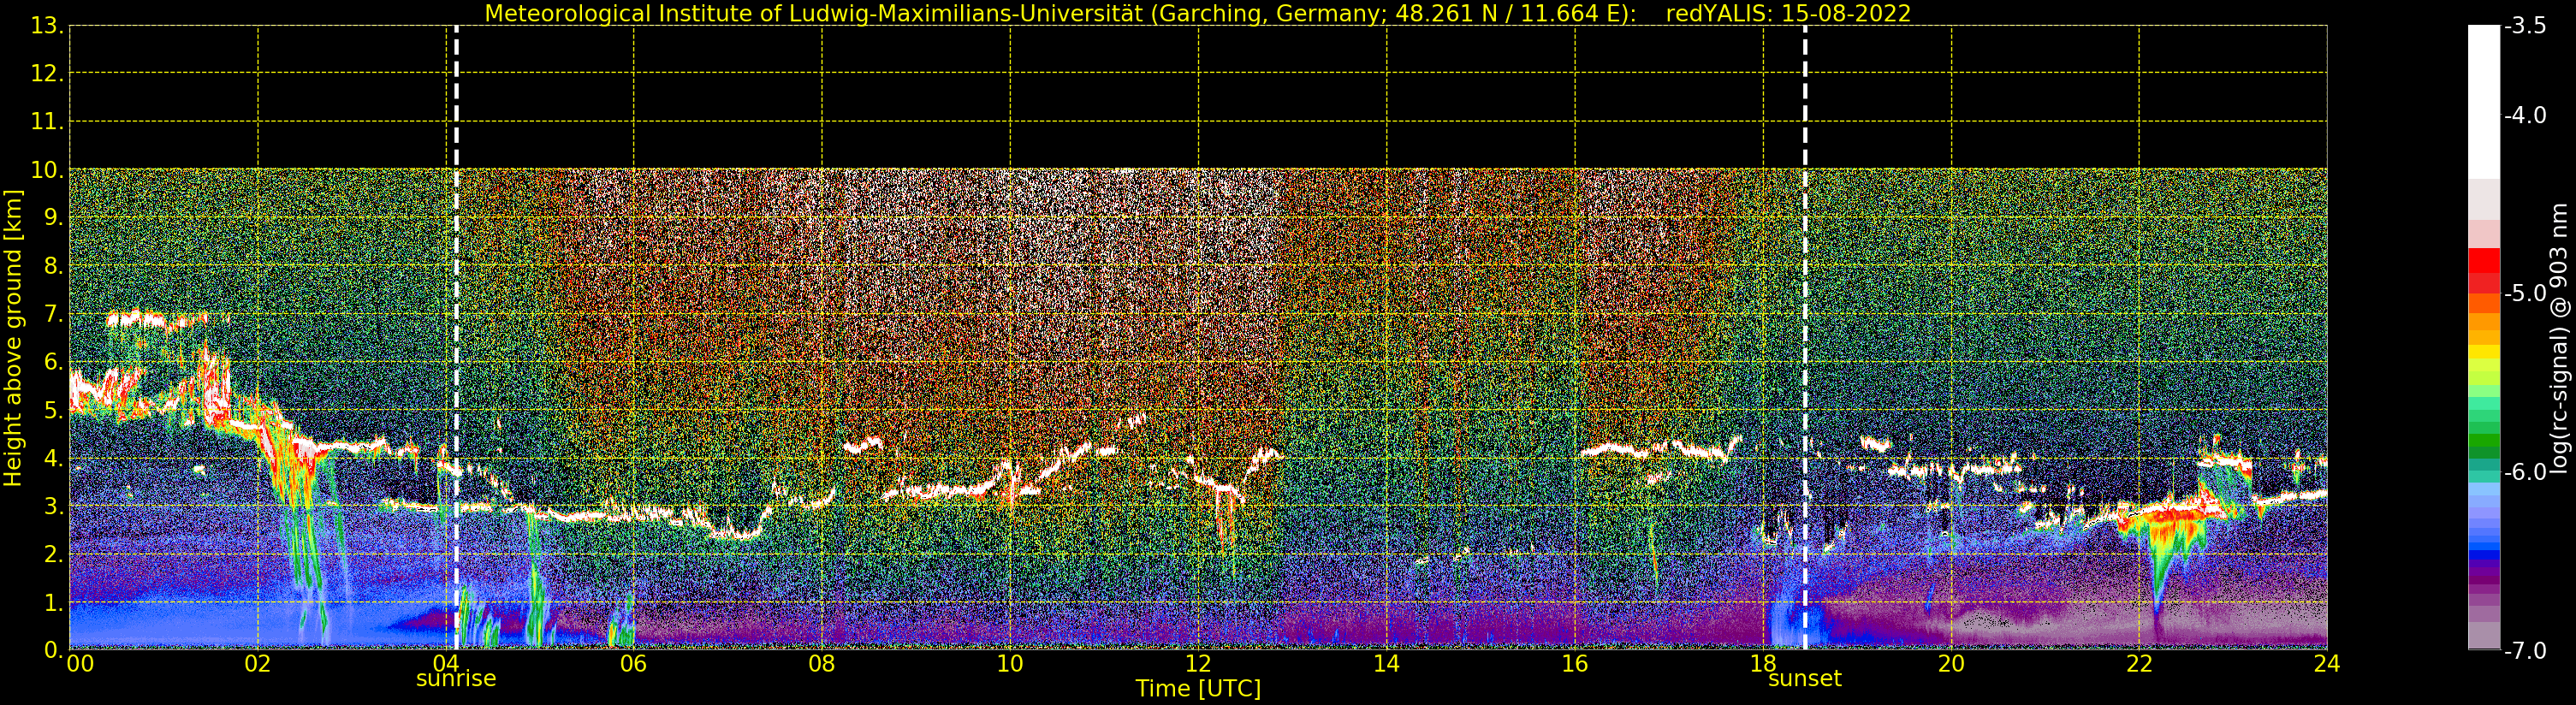Click the height axis tick '2.'

54,554
